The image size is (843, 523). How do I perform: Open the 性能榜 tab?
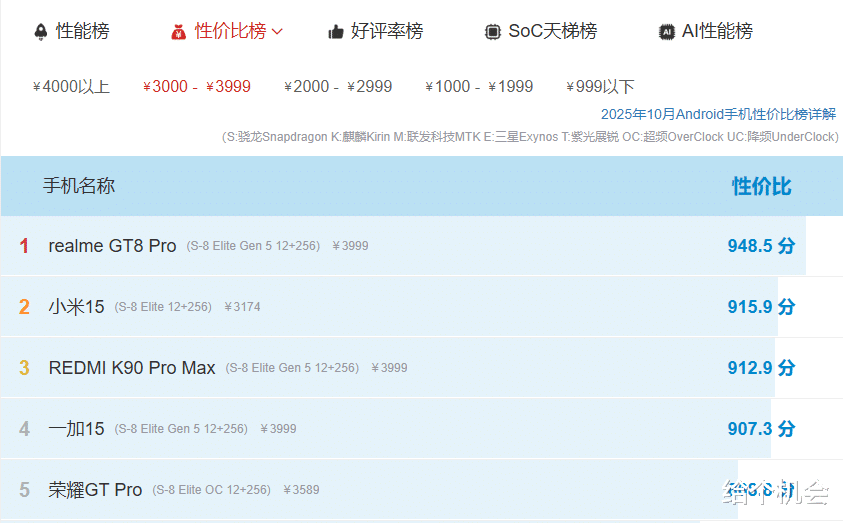pos(82,31)
